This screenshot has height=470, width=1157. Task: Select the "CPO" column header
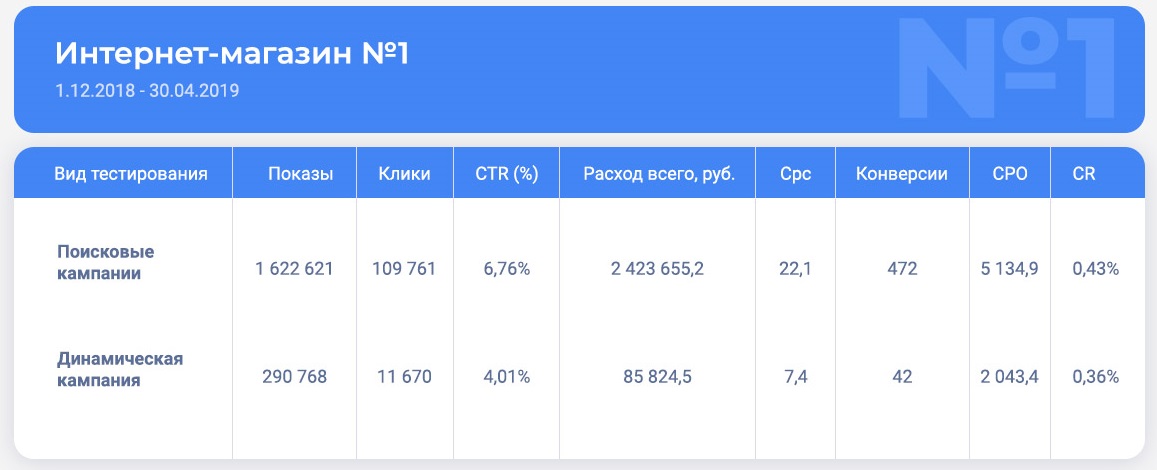click(x=1010, y=174)
